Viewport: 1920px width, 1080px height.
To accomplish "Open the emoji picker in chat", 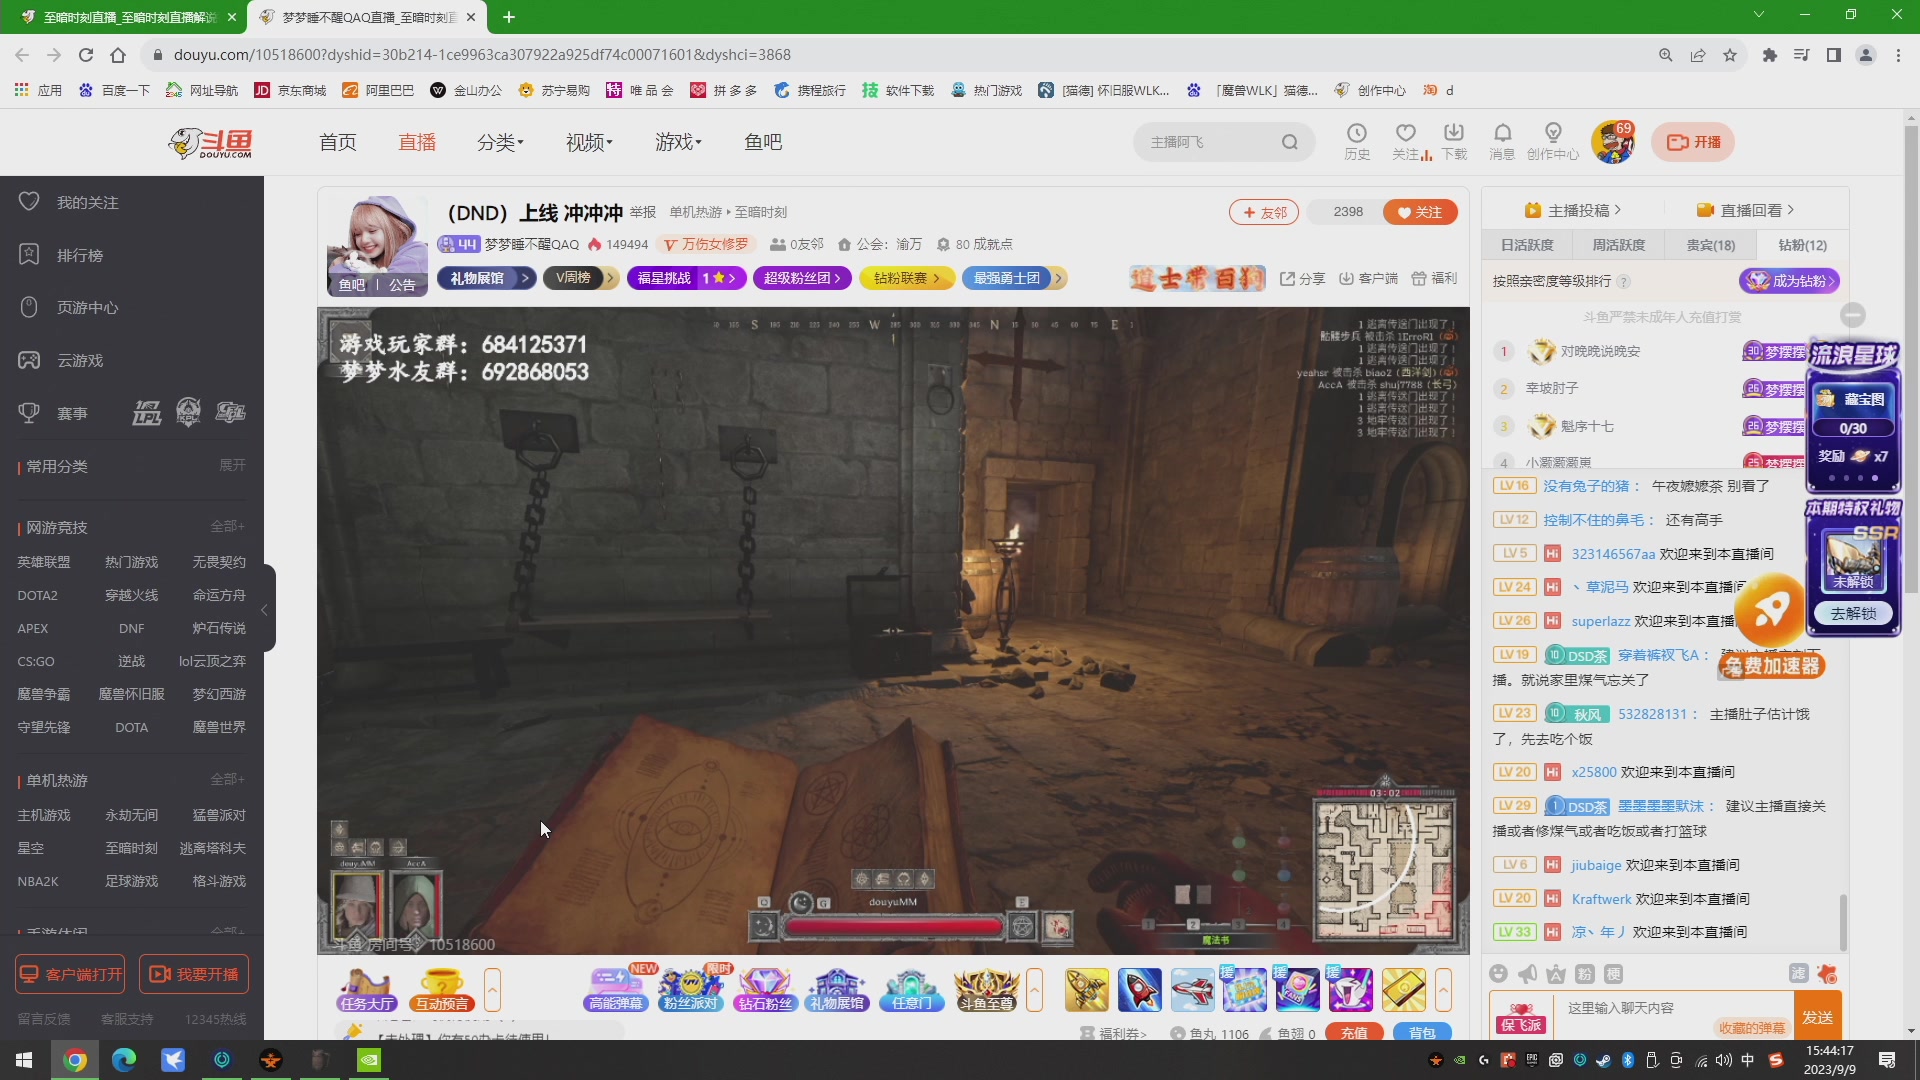I will (x=1498, y=974).
